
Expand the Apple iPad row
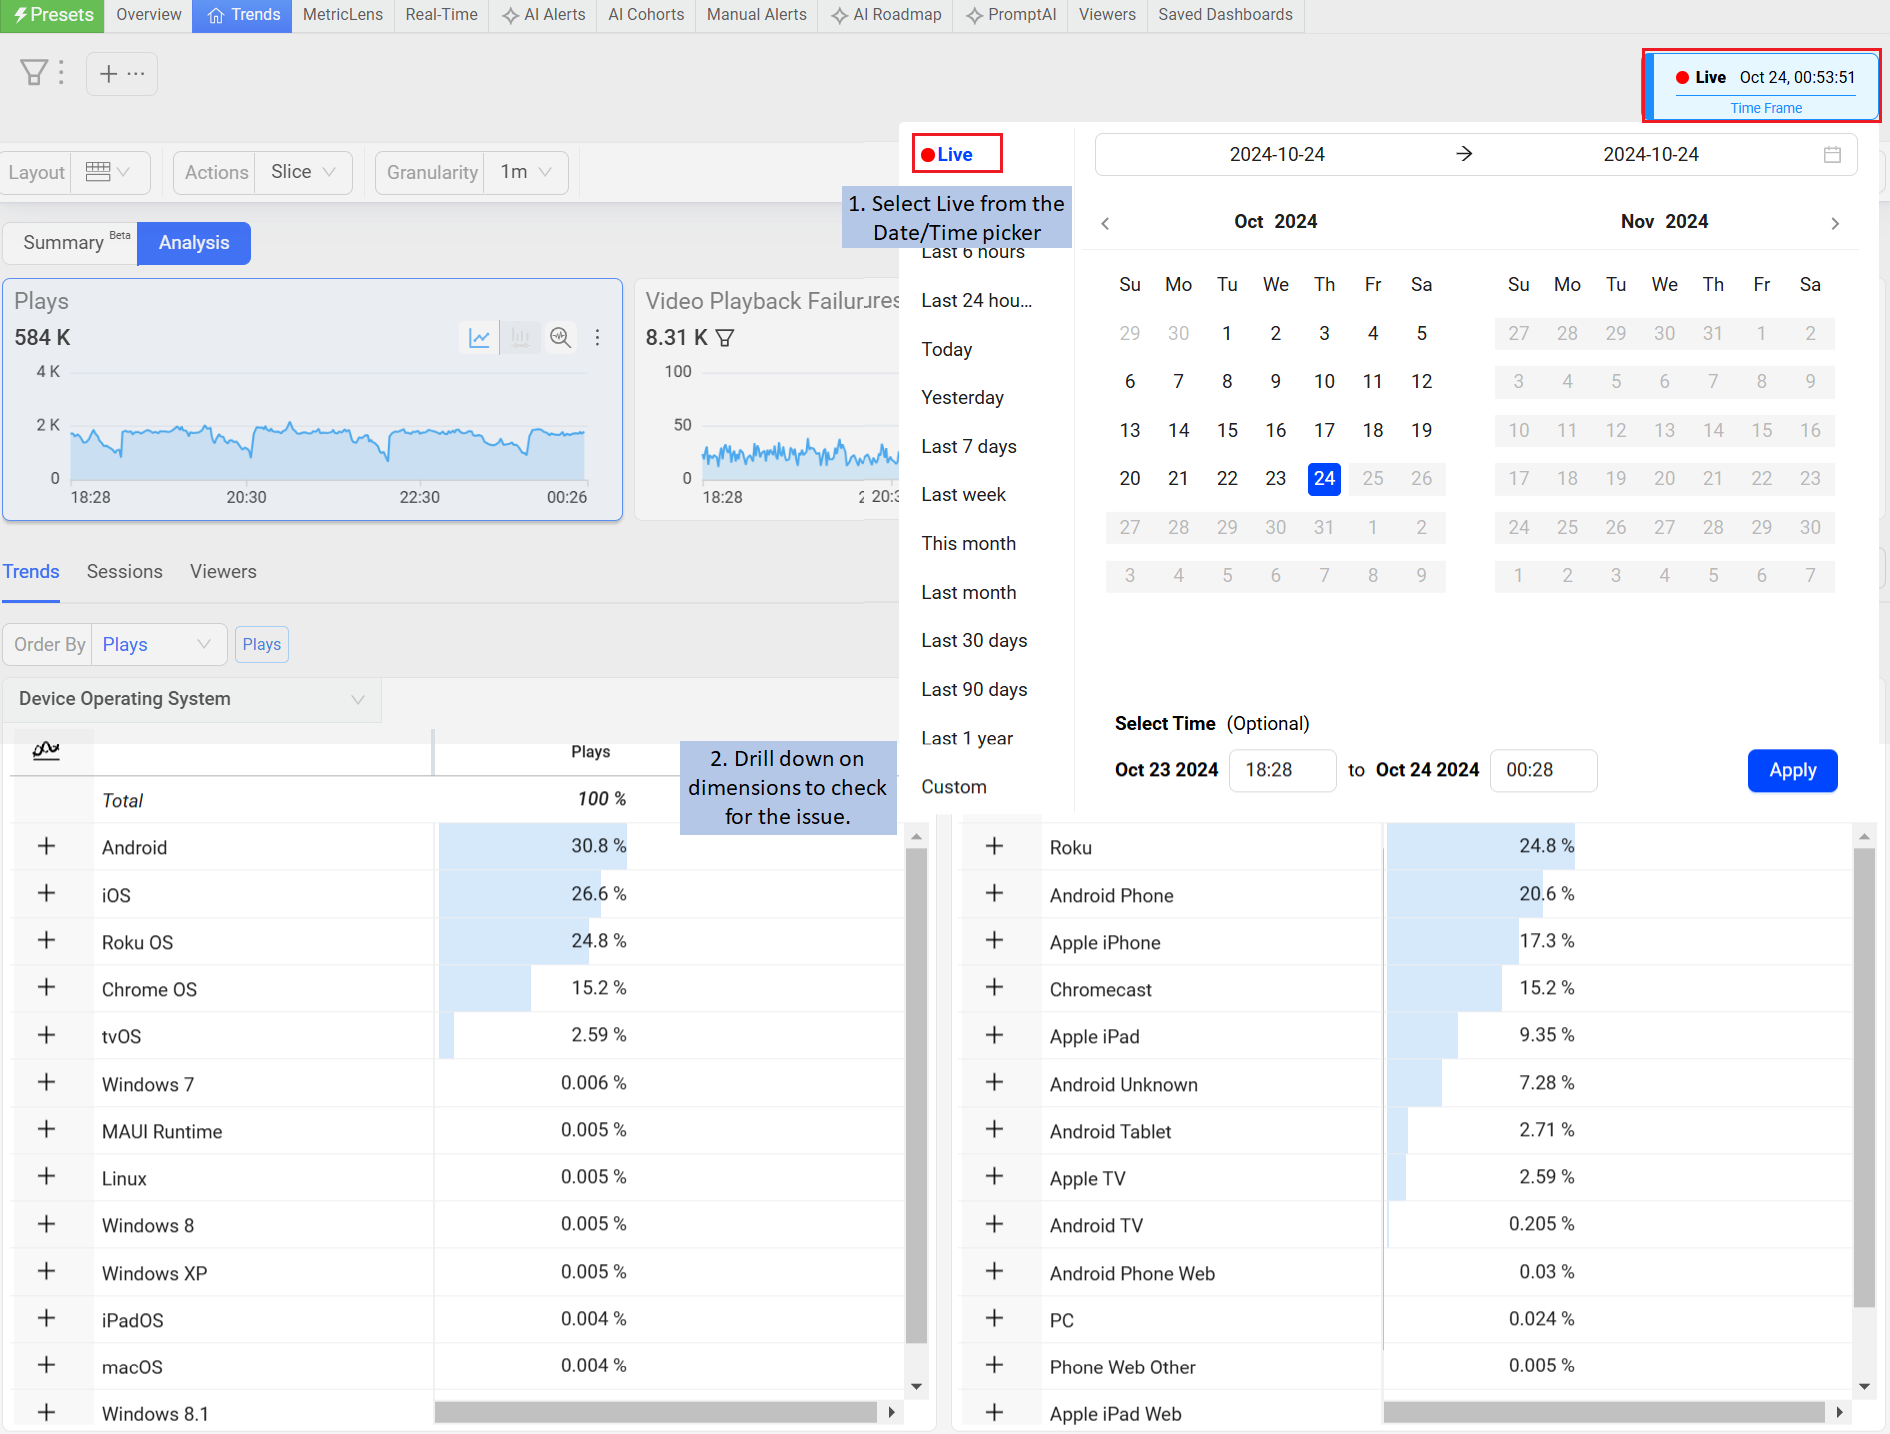click(994, 1035)
